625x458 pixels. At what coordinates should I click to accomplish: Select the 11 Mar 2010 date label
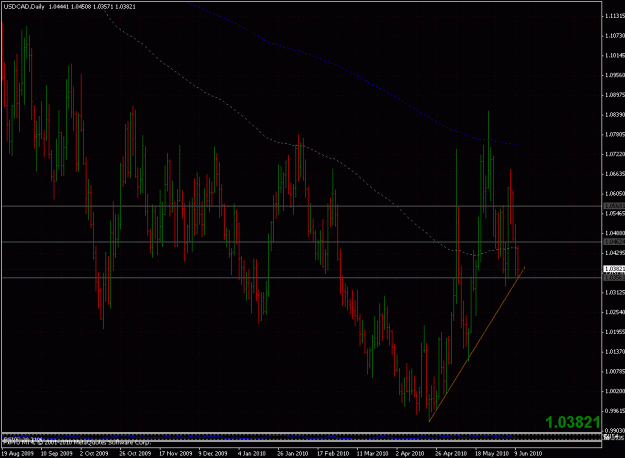point(372,453)
